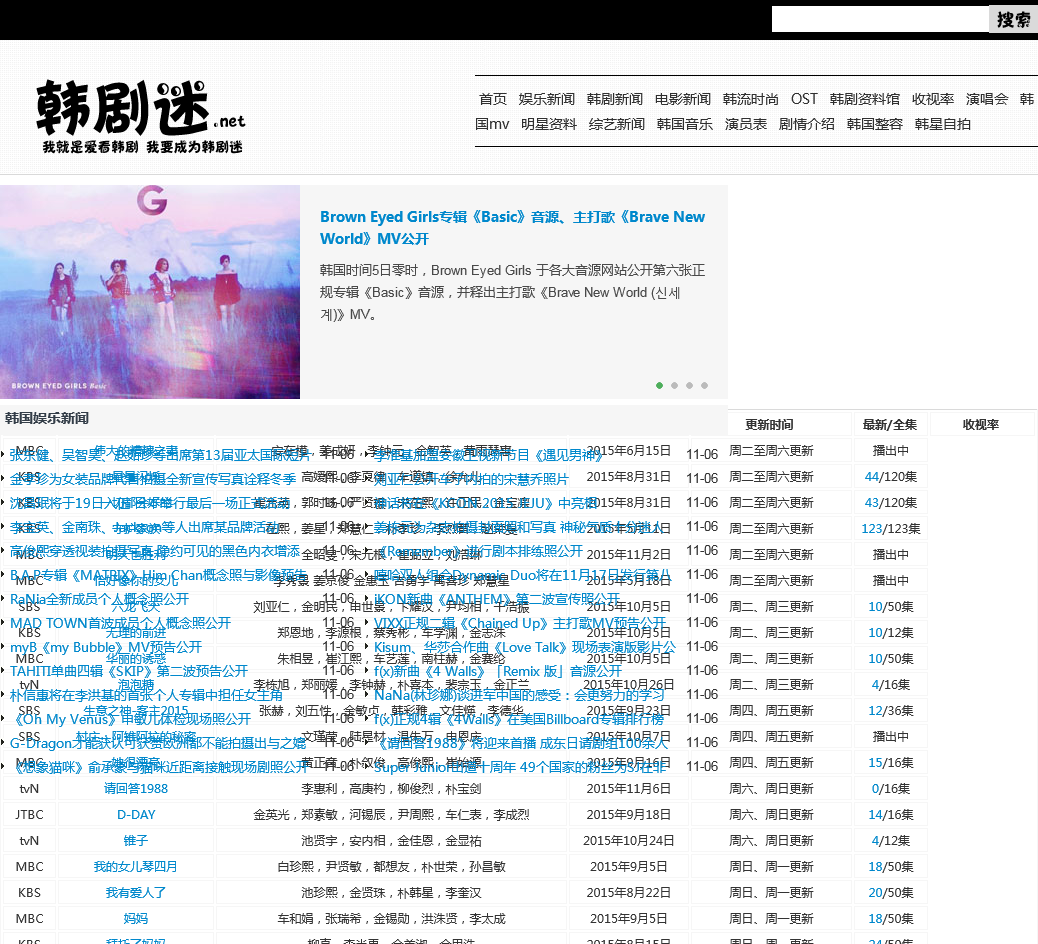This screenshot has height=944, width=1038.
Task: Open 演唱会 navigation link
Action: [x=986, y=99]
